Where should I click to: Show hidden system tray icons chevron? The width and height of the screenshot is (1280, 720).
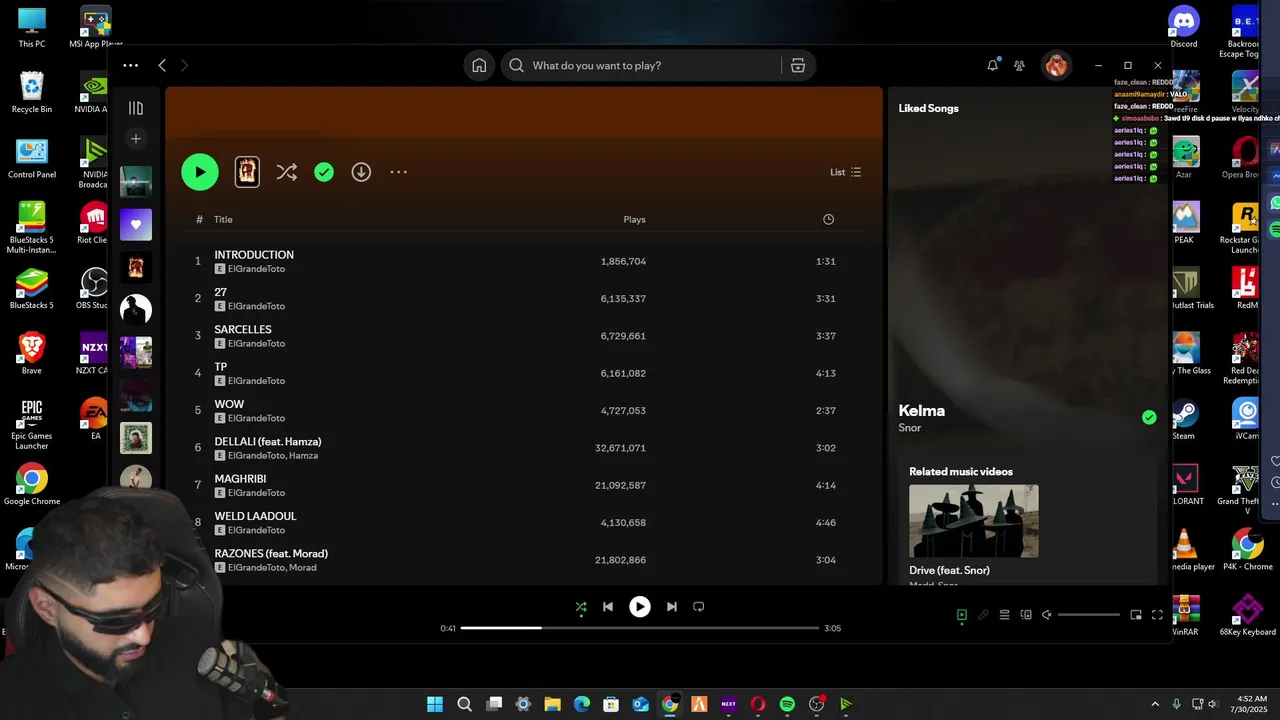[x=1155, y=704]
